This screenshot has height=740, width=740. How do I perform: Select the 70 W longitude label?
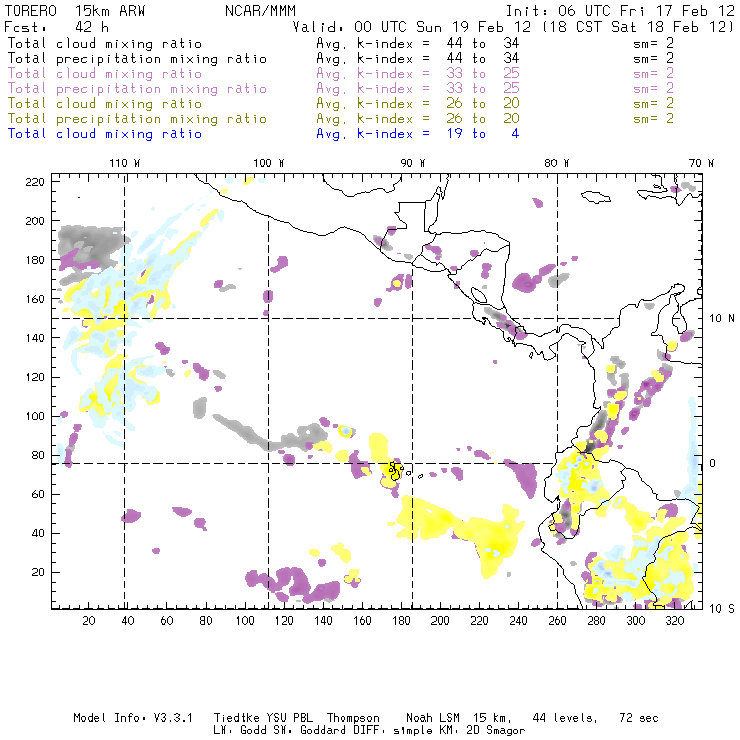click(702, 163)
